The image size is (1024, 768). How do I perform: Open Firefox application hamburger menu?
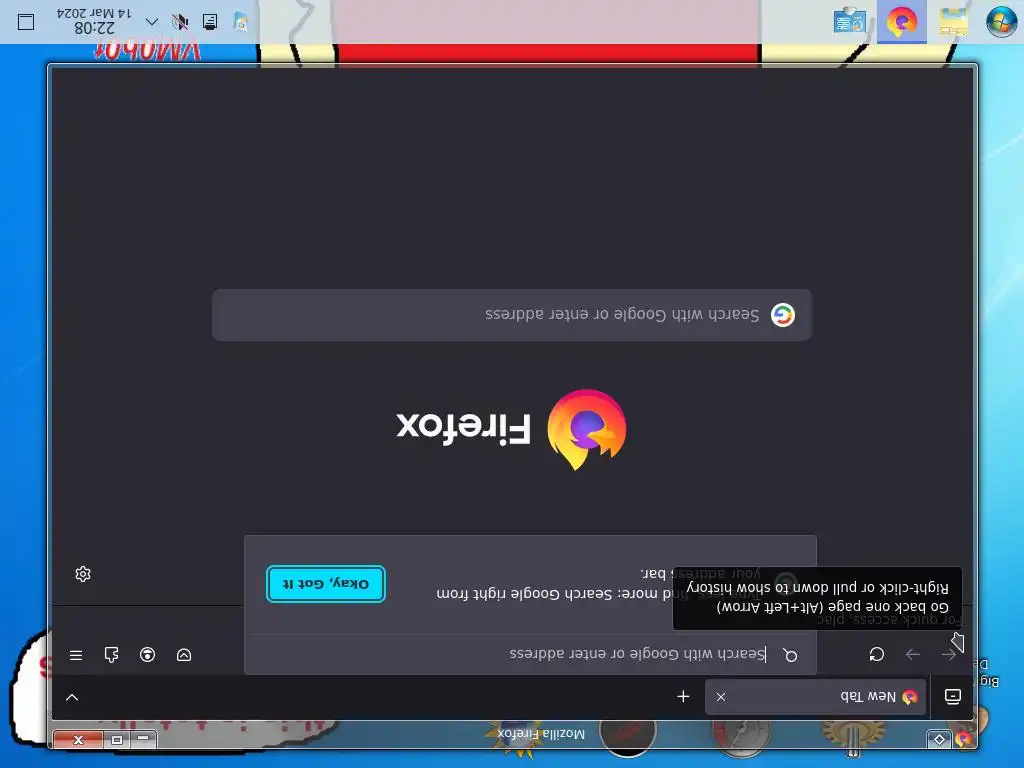point(76,655)
